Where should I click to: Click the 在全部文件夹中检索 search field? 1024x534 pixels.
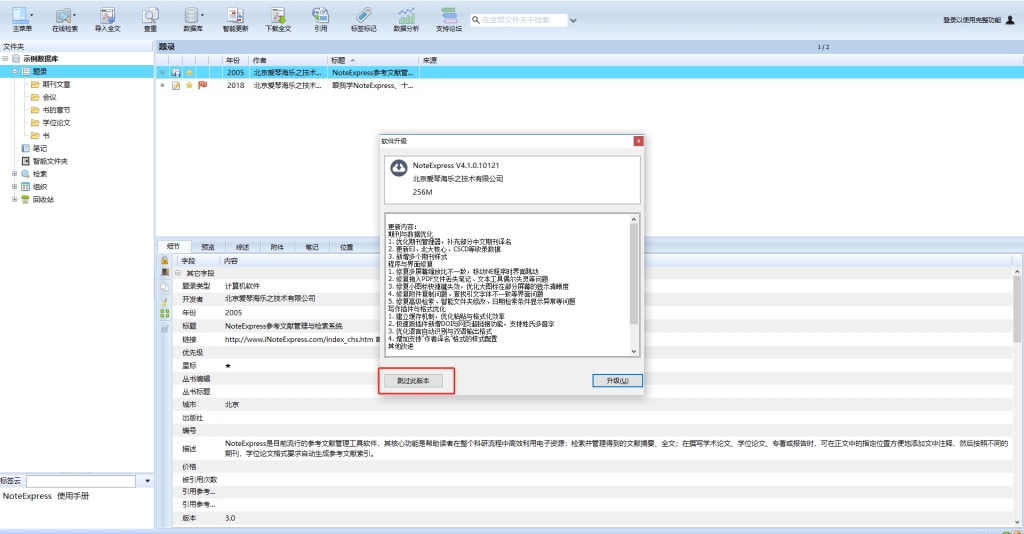click(522, 19)
